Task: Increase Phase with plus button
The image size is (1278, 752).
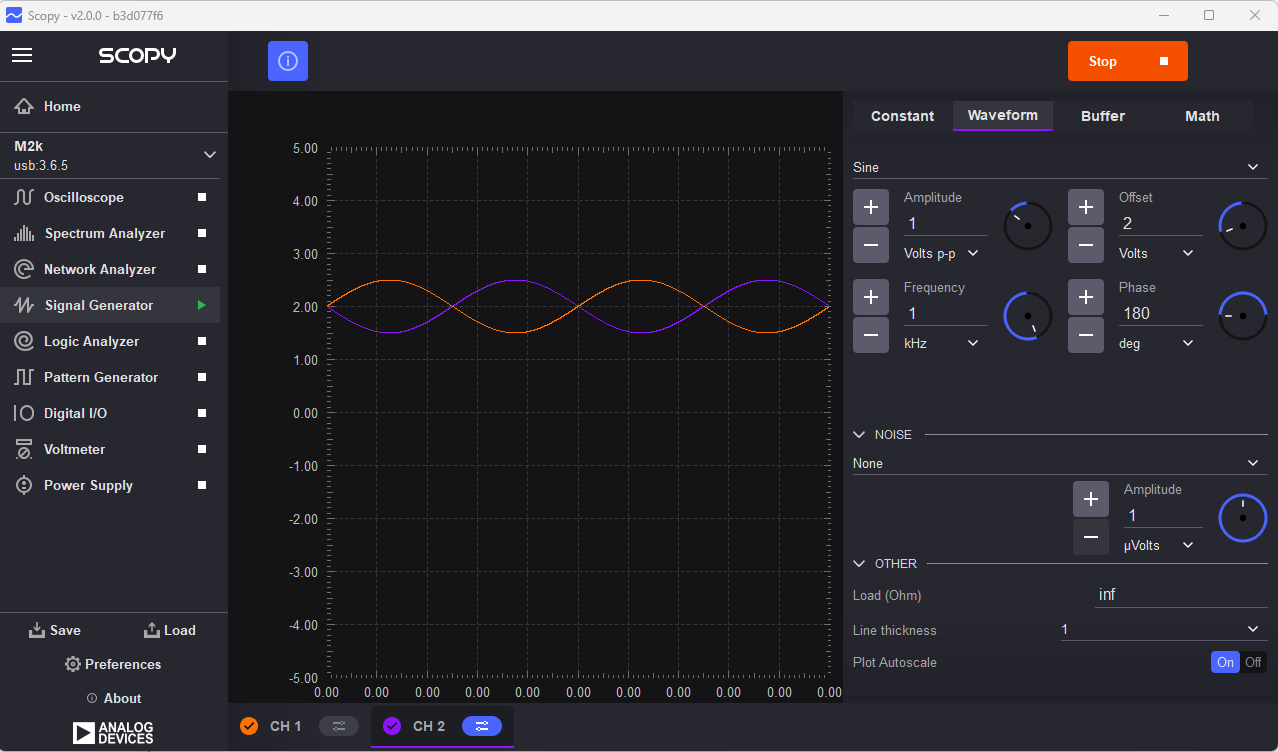Action: pyautogui.click(x=1086, y=297)
